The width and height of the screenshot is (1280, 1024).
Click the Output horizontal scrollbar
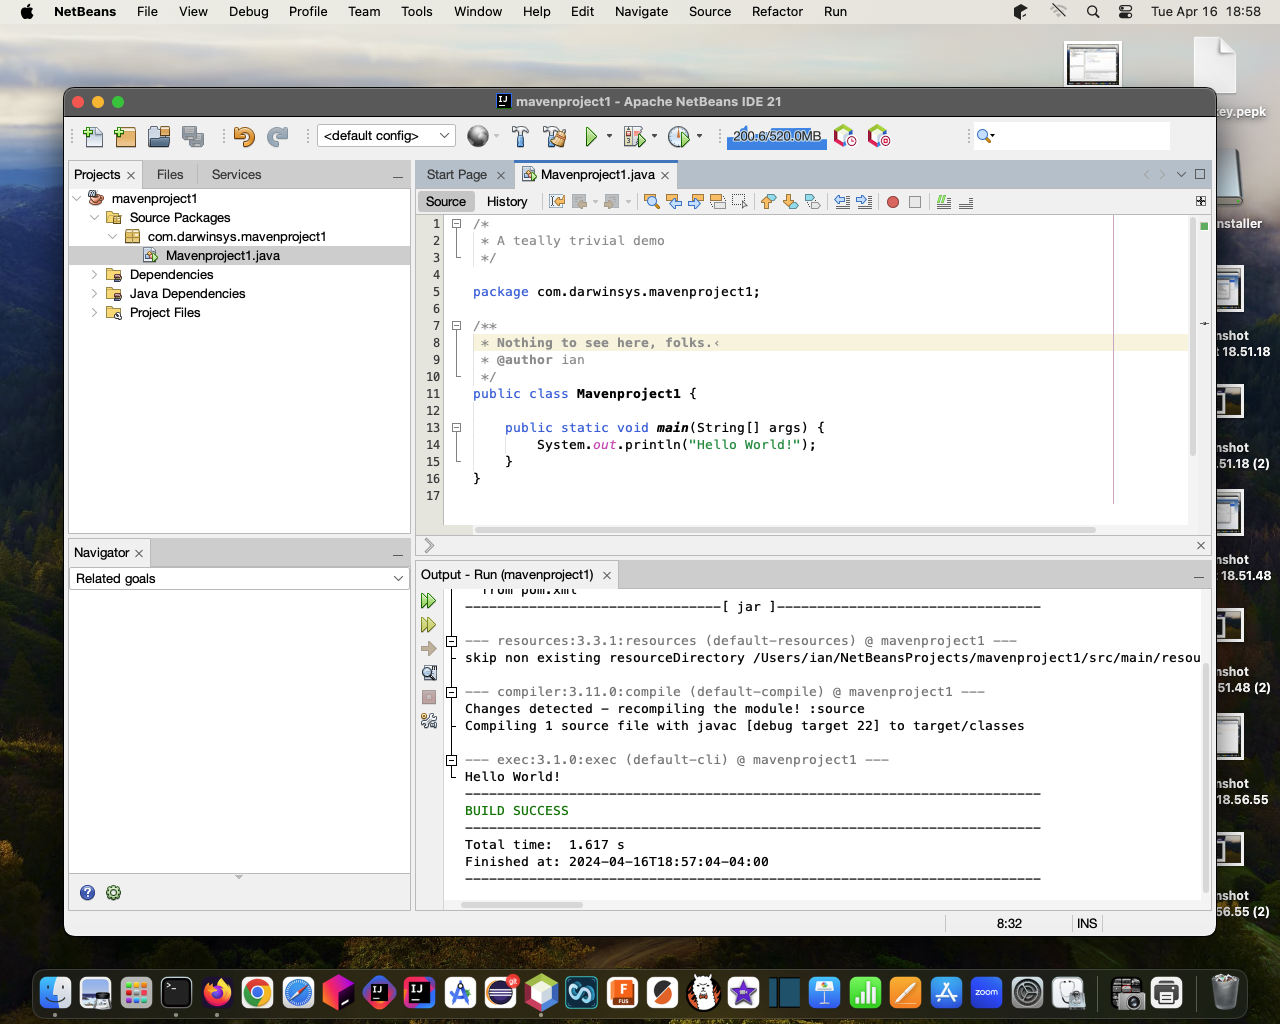tap(522, 905)
